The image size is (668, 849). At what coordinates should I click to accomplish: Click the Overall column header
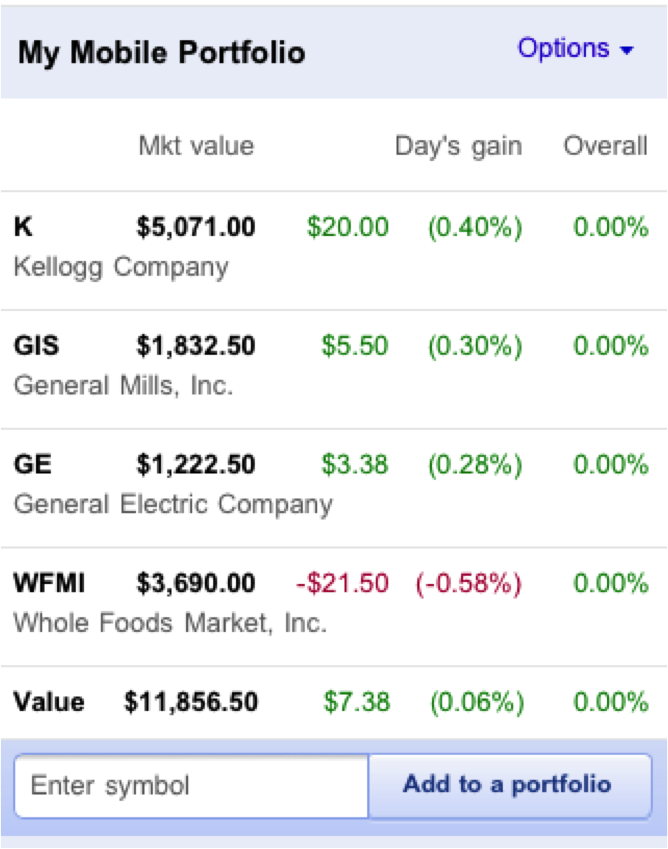click(606, 147)
